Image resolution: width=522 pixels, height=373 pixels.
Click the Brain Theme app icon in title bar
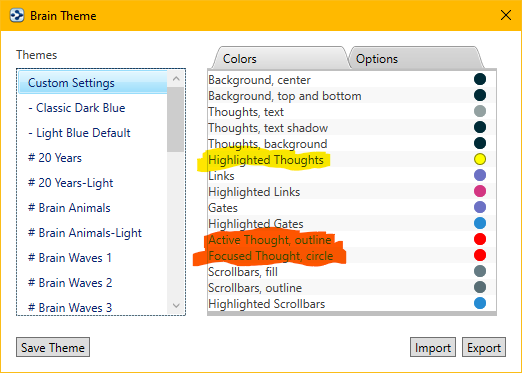point(17,15)
